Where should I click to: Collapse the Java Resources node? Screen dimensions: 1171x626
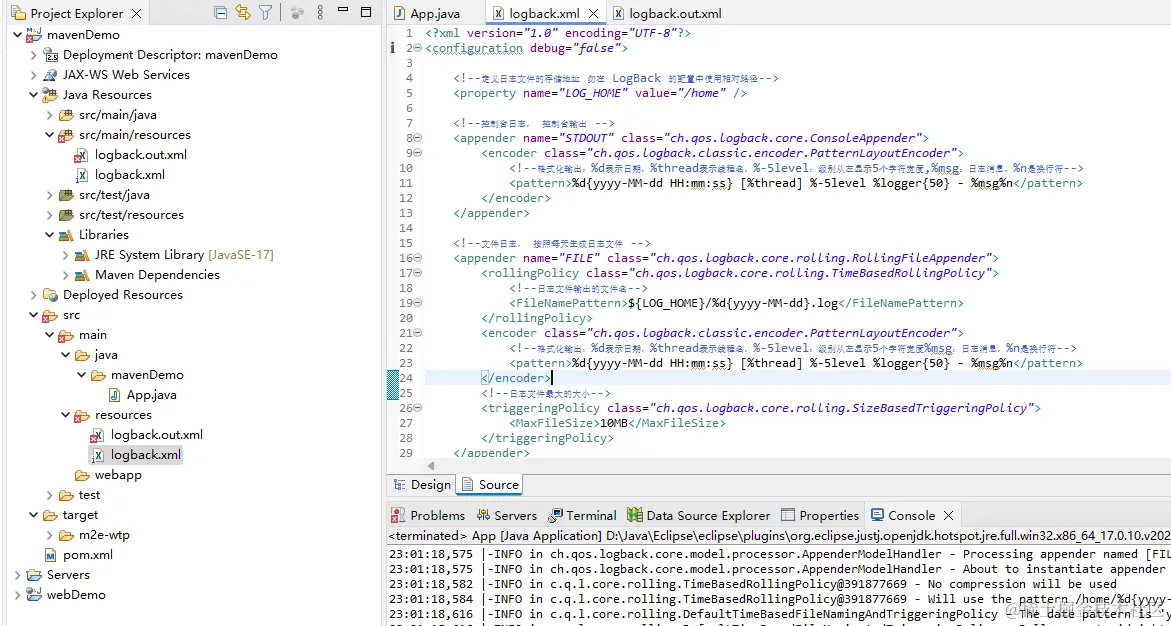pos(34,95)
